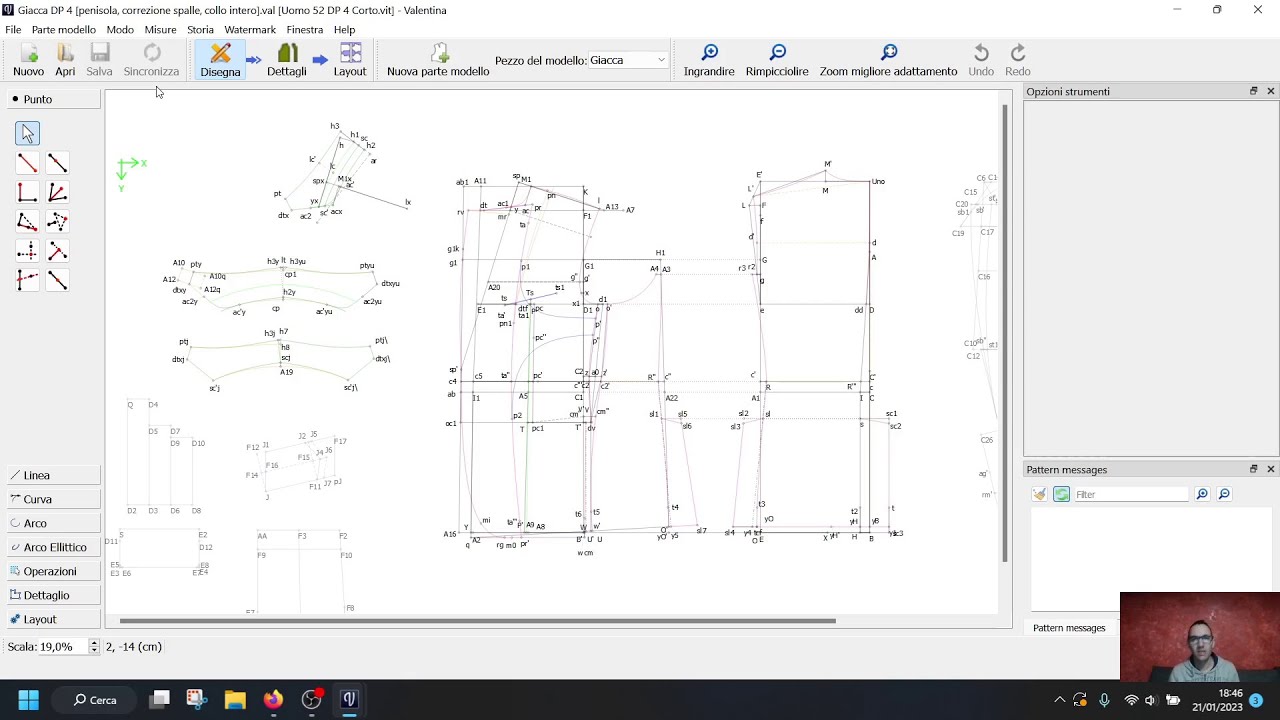Open the File menu
Screen dimensions: 1280x720
coord(13,30)
